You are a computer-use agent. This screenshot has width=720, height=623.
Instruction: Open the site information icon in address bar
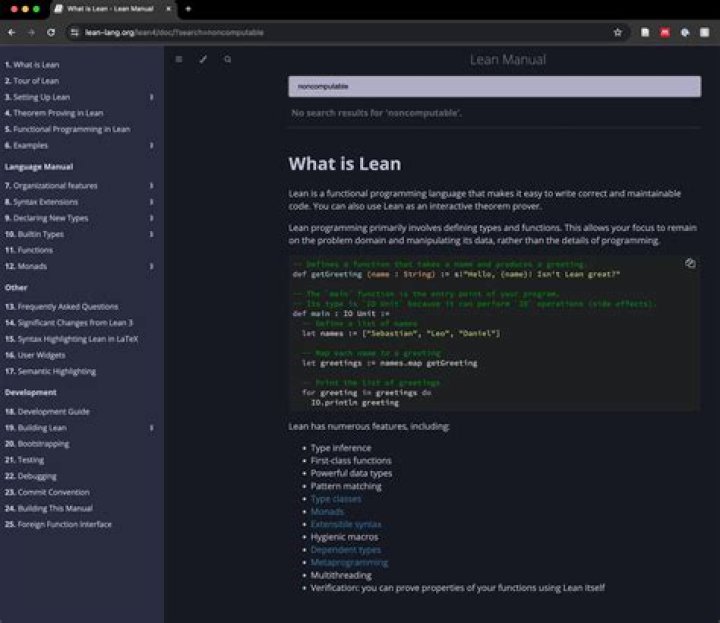point(74,33)
